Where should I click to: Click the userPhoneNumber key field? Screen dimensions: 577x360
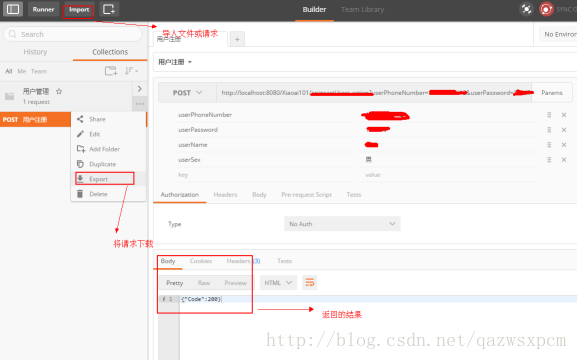coord(263,115)
